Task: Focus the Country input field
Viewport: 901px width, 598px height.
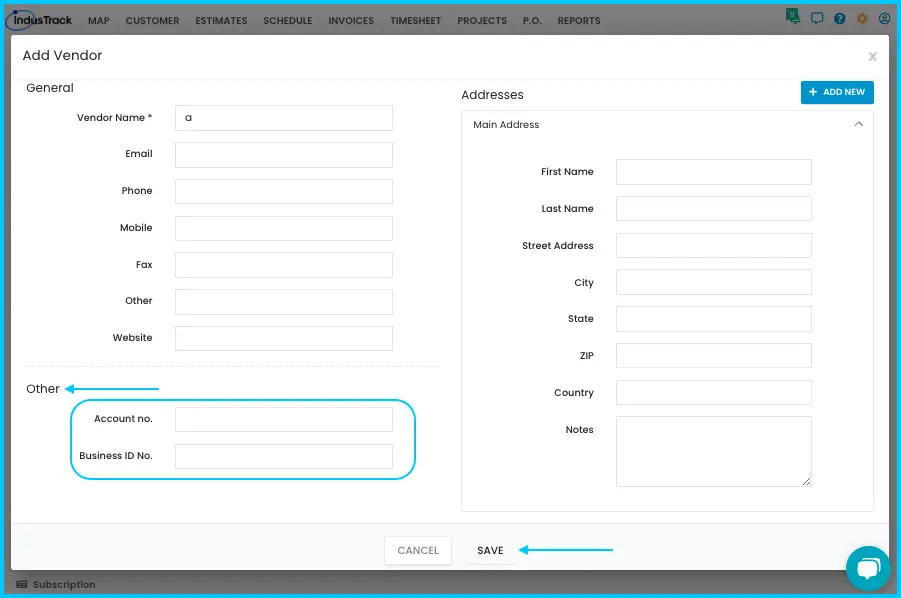Action: pos(714,392)
